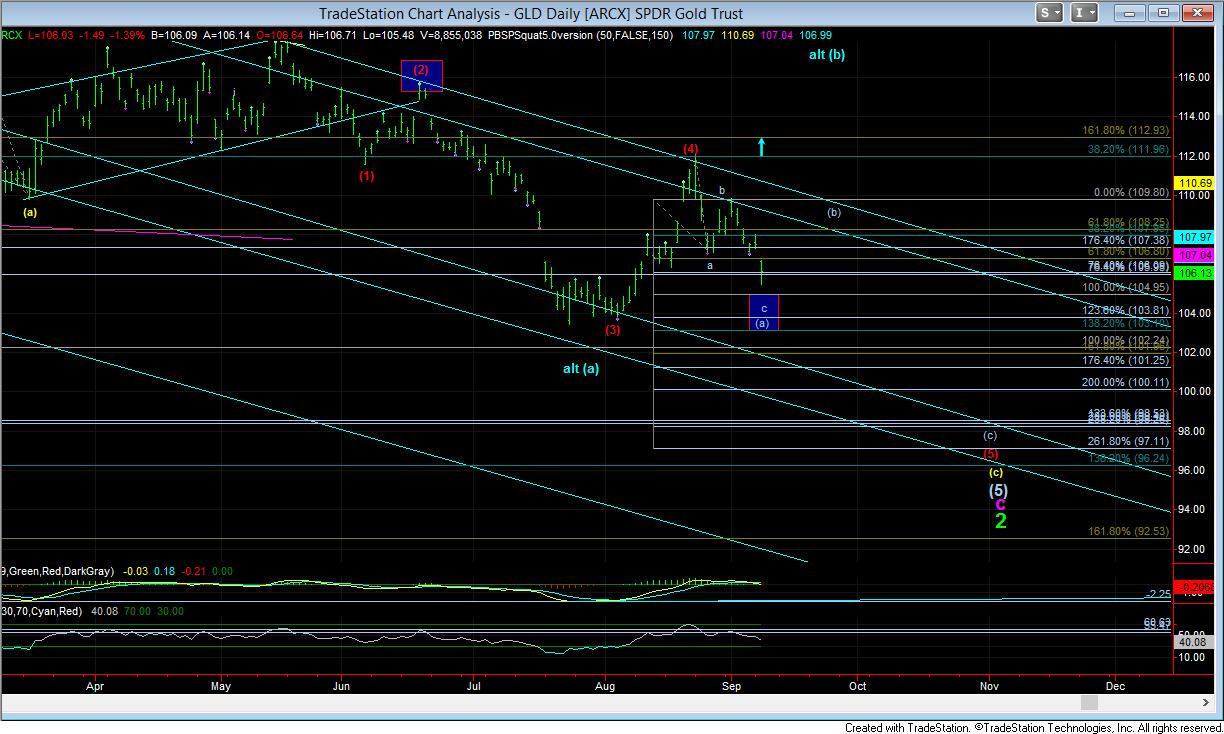Screen dimensions: 1224x734
Task: Select the large green '2' wave label
Action: point(1000,520)
